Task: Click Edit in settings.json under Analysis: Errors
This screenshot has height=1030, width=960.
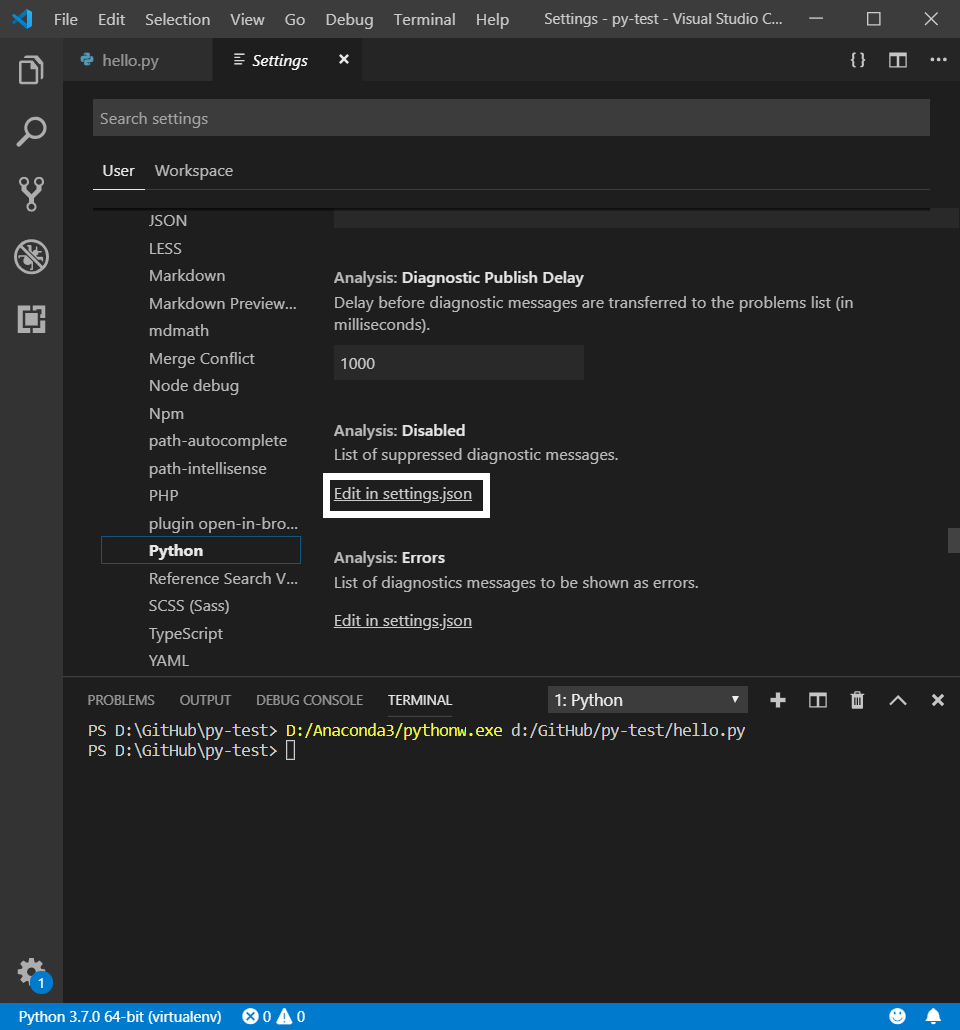Action: click(403, 621)
